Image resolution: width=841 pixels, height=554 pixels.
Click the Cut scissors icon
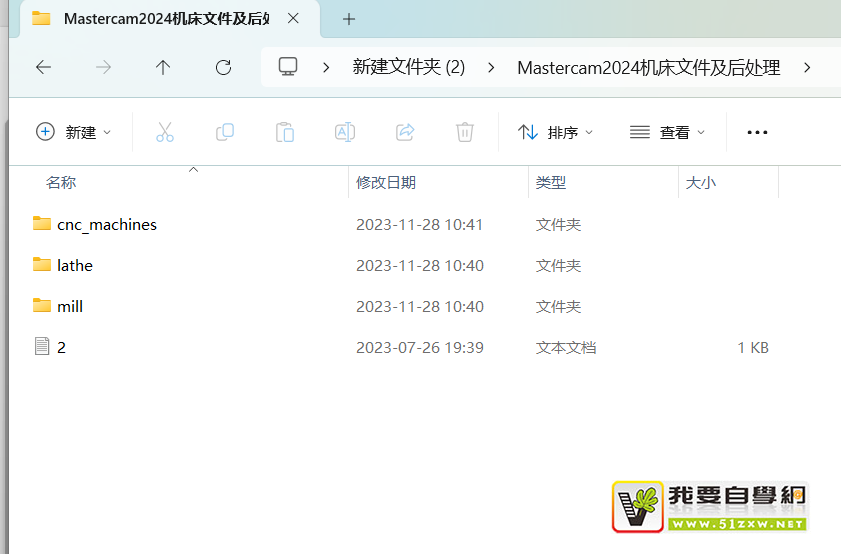pos(165,132)
